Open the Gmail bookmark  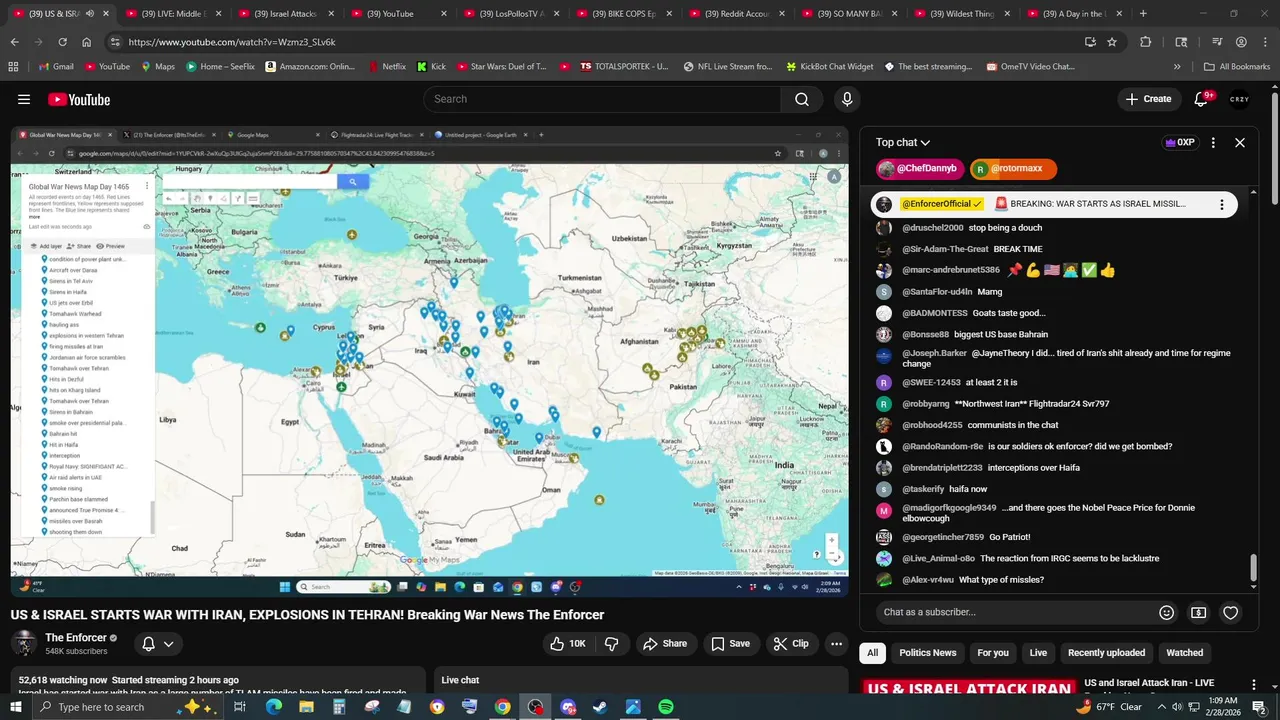coord(56,66)
